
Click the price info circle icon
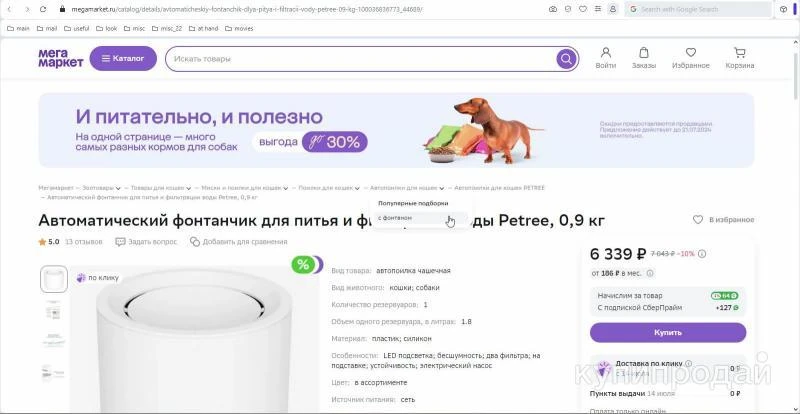coord(702,254)
